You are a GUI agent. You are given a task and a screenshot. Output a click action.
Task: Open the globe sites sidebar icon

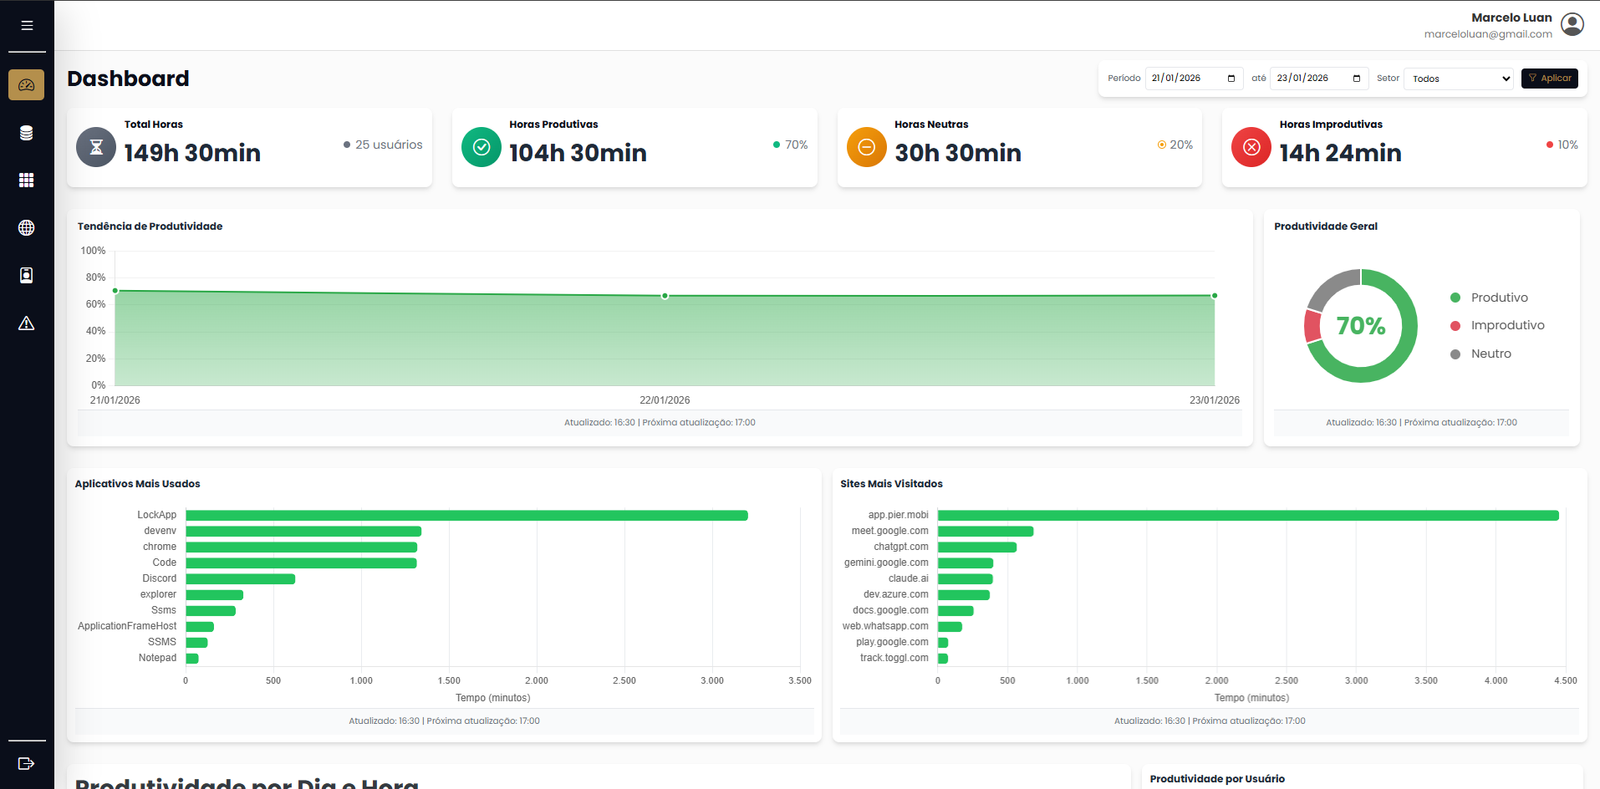coord(27,228)
